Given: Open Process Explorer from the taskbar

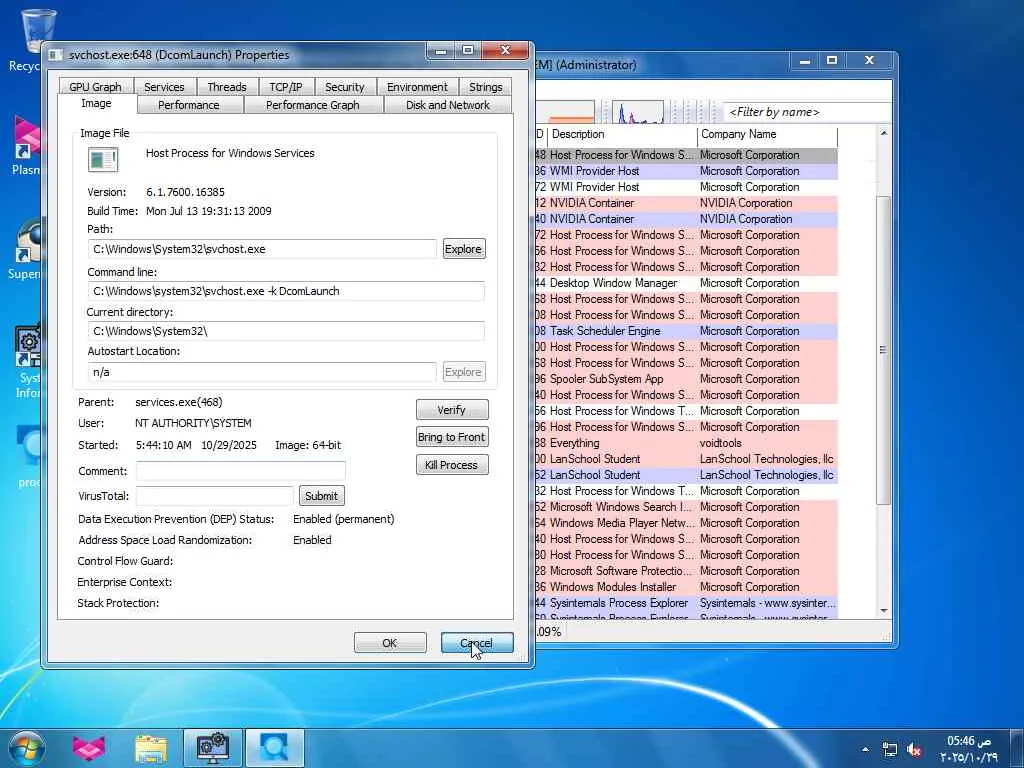Looking at the screenshot, I should [275, 748].
